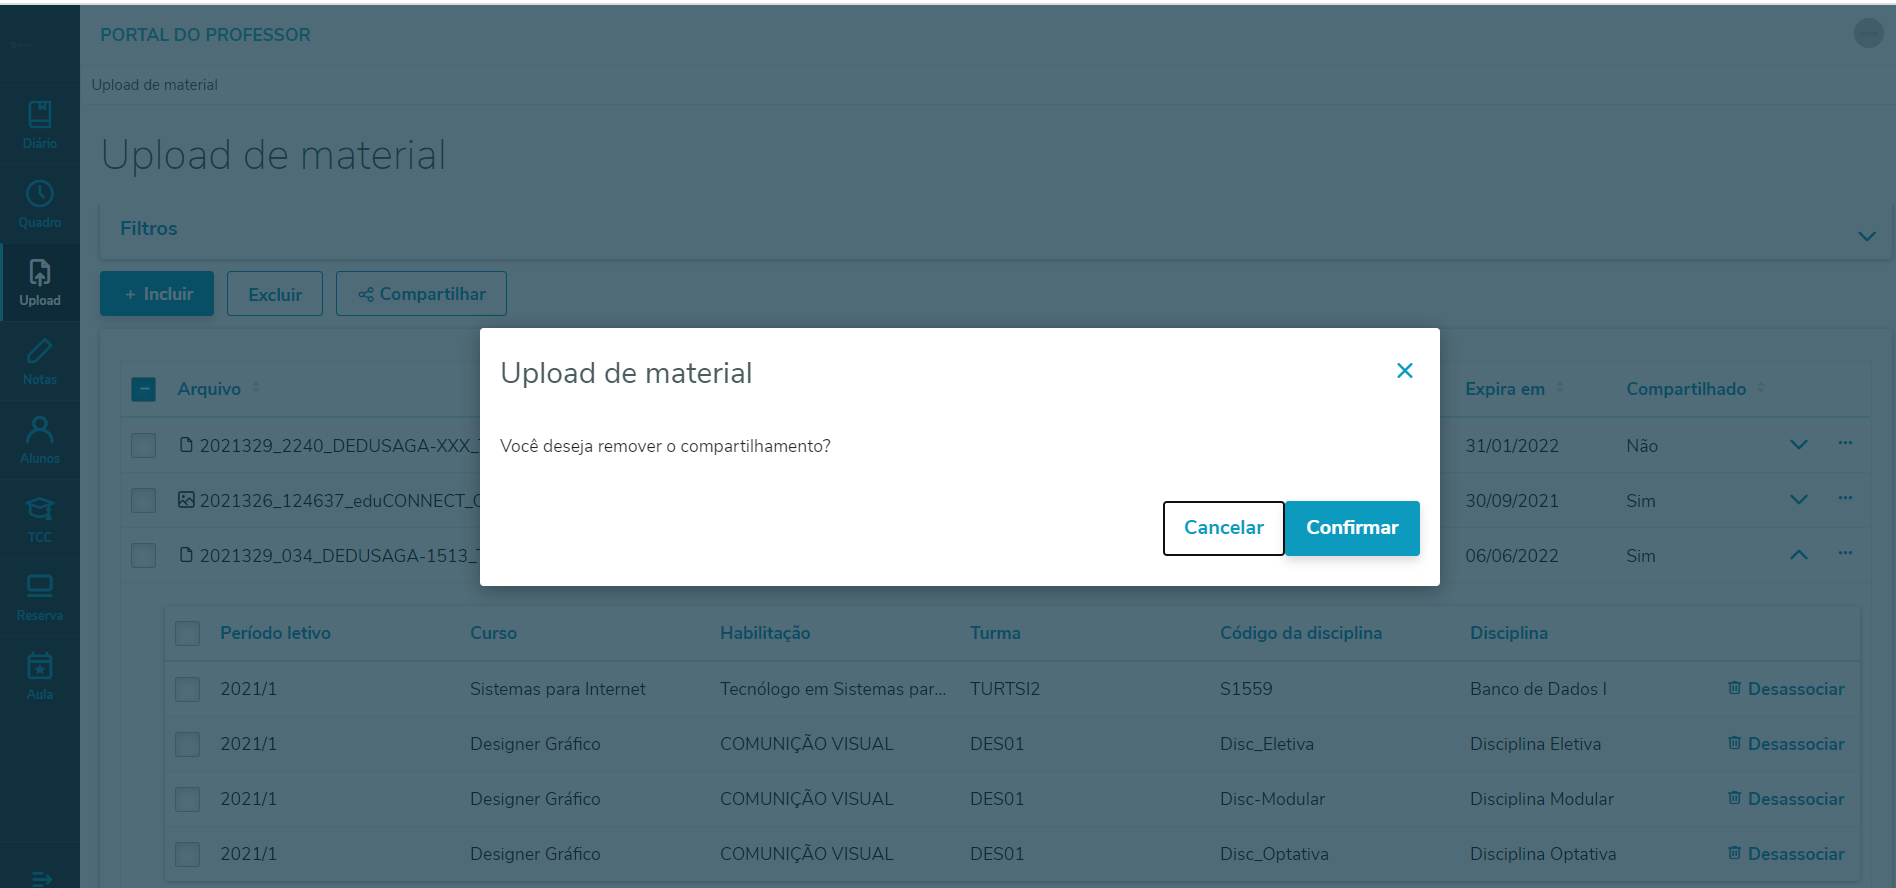The image size is (1896, 888).
Task: Expand details of the 30/09/2021 file row
Action: [1798, 500]
